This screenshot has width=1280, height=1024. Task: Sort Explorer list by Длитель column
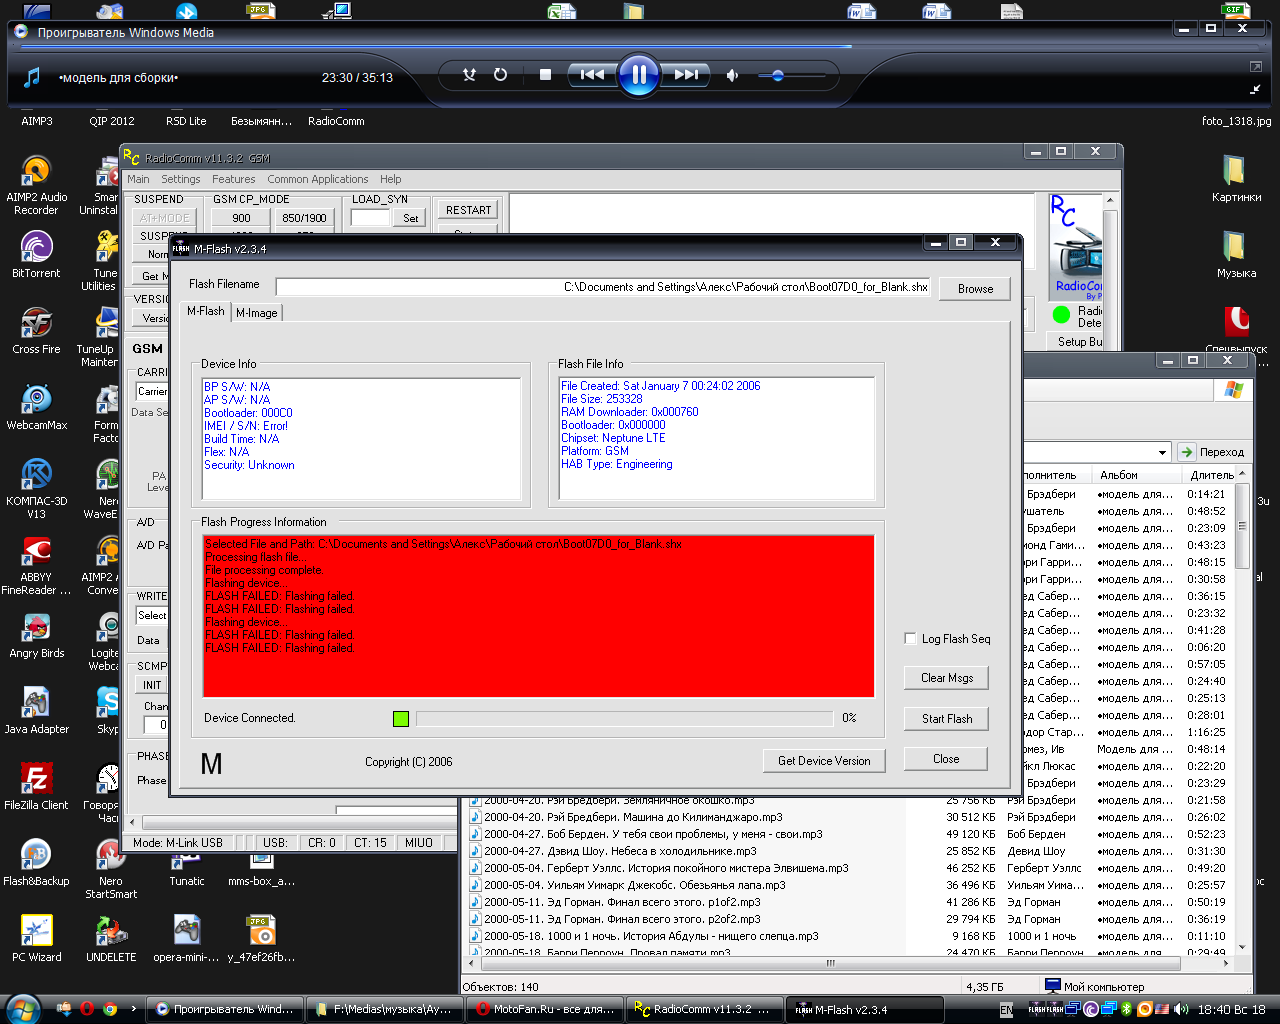coord(1210,475)
